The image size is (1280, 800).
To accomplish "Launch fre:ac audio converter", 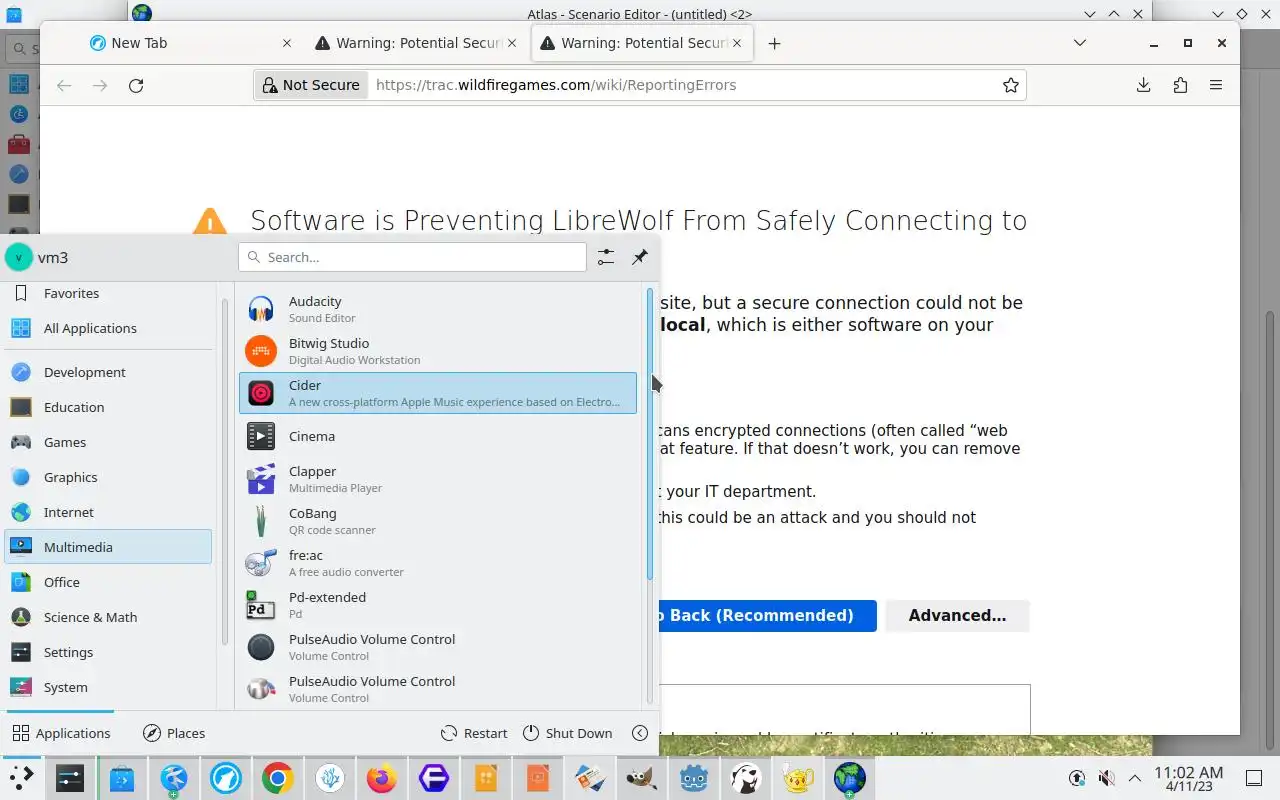I will (x=438, y=563).
